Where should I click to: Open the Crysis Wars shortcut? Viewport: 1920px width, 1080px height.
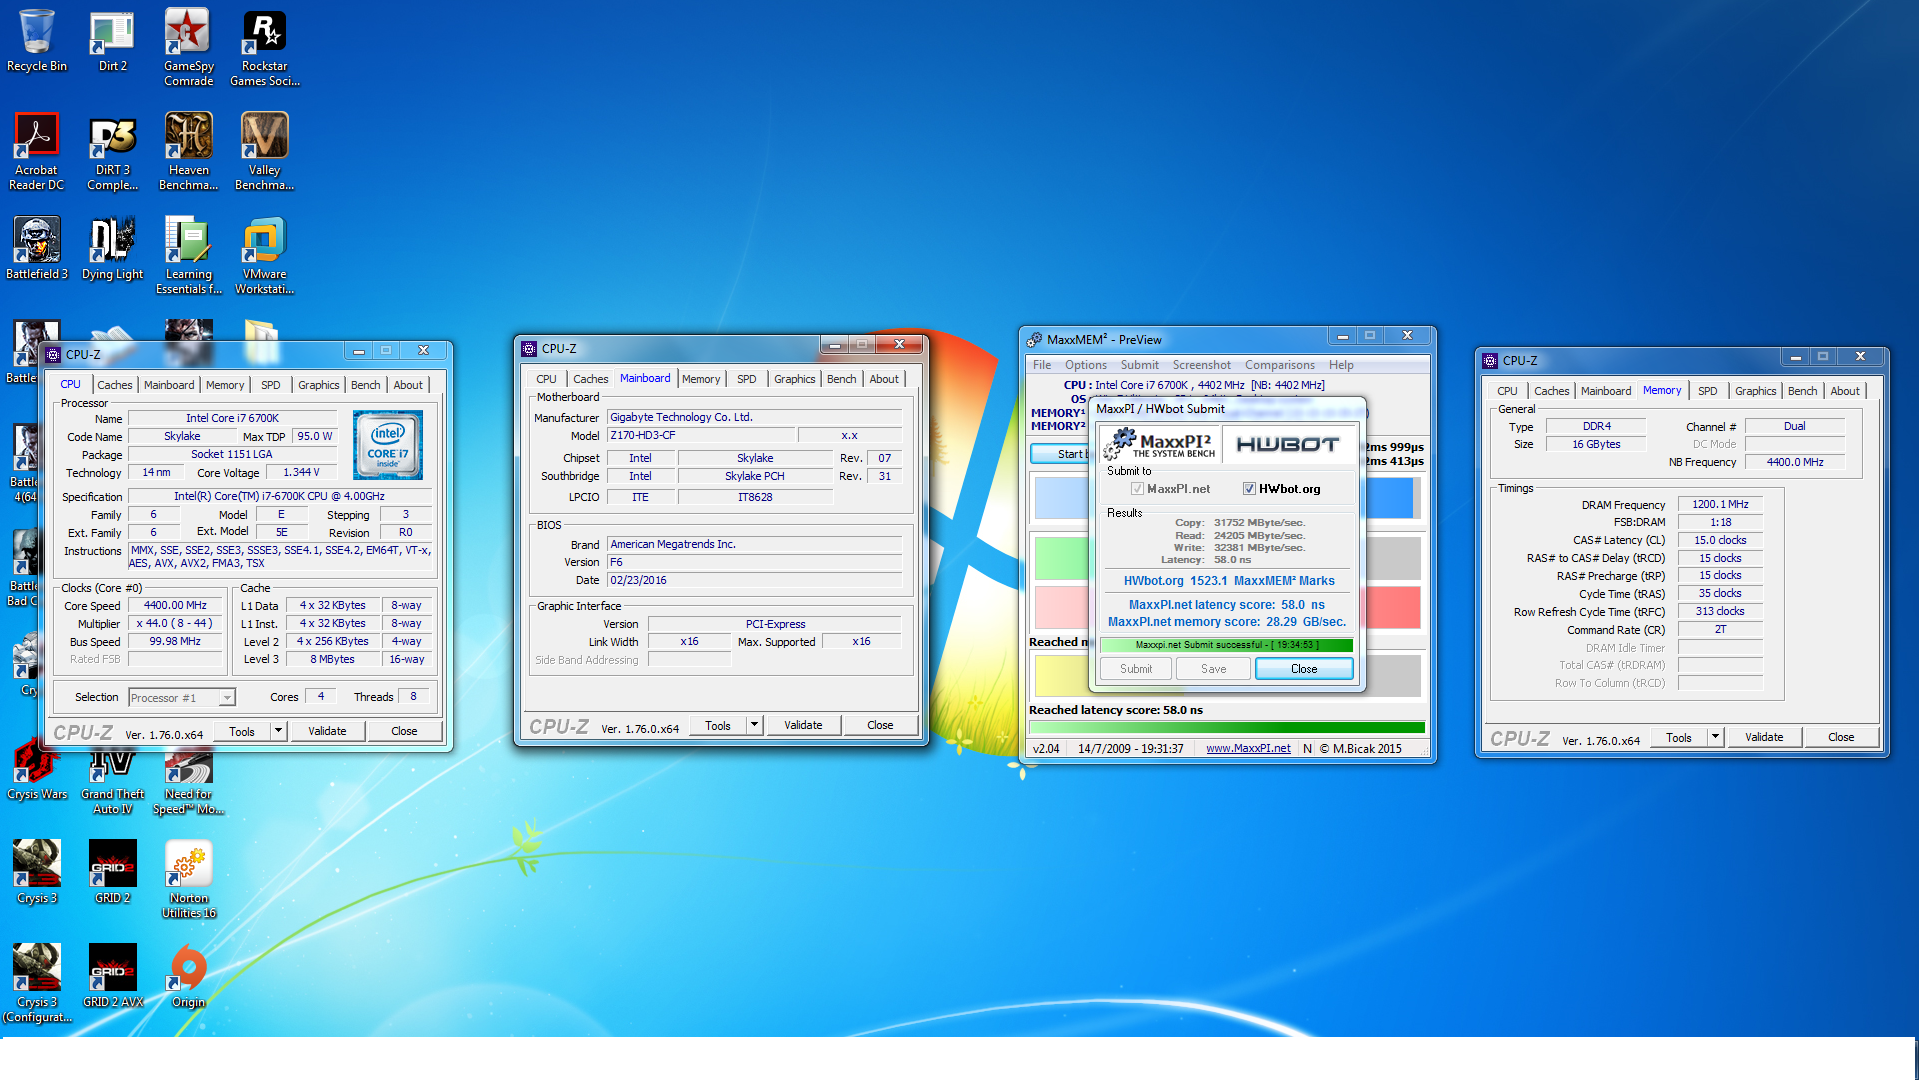pyautogui.click(x=37, y=770)
